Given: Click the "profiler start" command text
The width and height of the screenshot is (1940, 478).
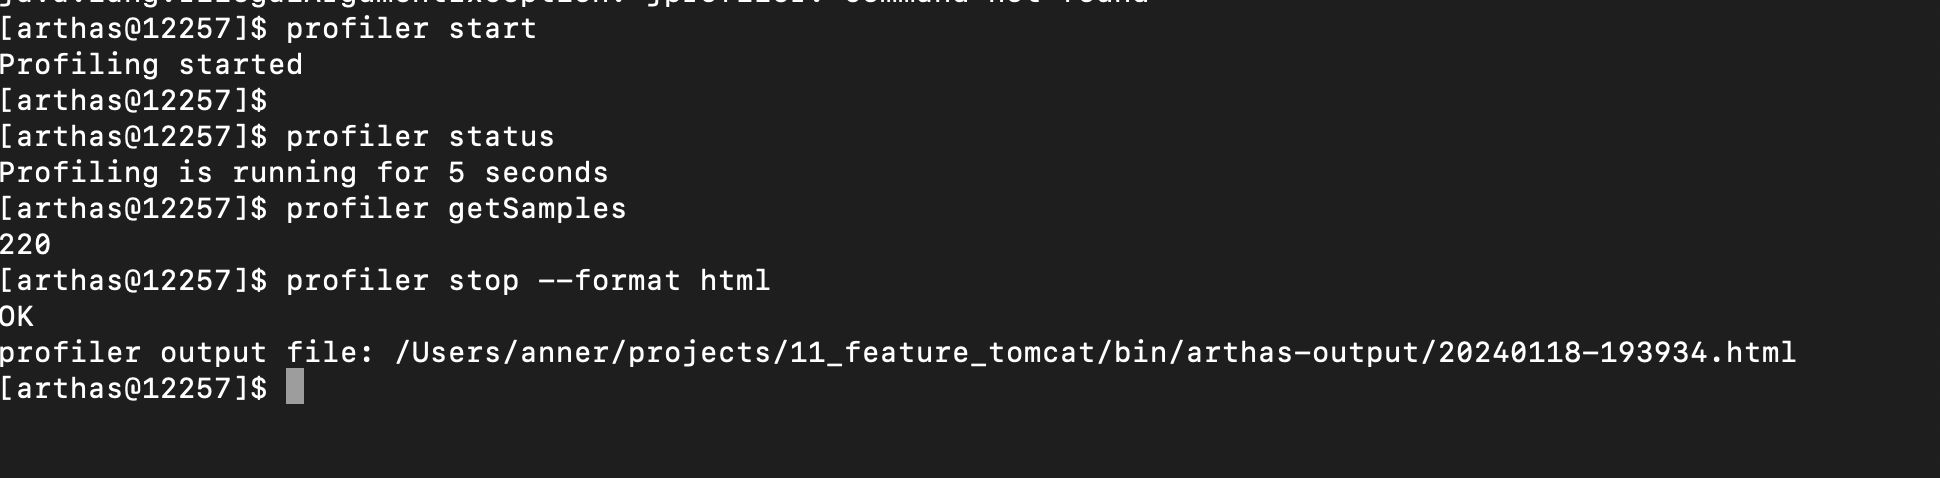Looking at the screenshot, I should (411, 28).
